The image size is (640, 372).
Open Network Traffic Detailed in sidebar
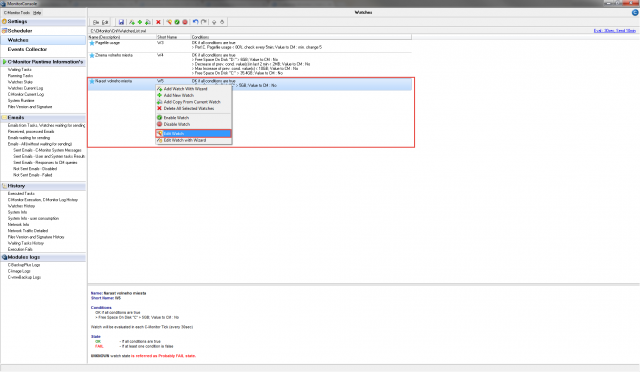point(28,231)
